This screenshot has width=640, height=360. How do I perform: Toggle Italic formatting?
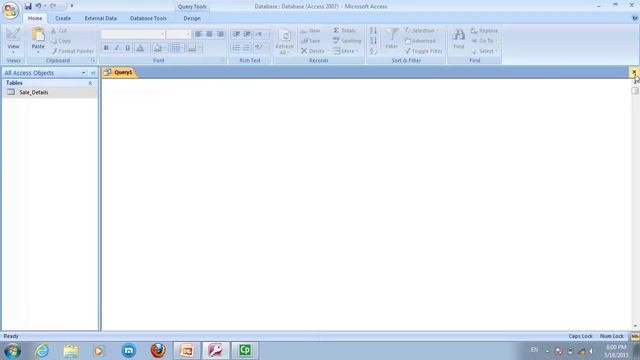point(117,48)
